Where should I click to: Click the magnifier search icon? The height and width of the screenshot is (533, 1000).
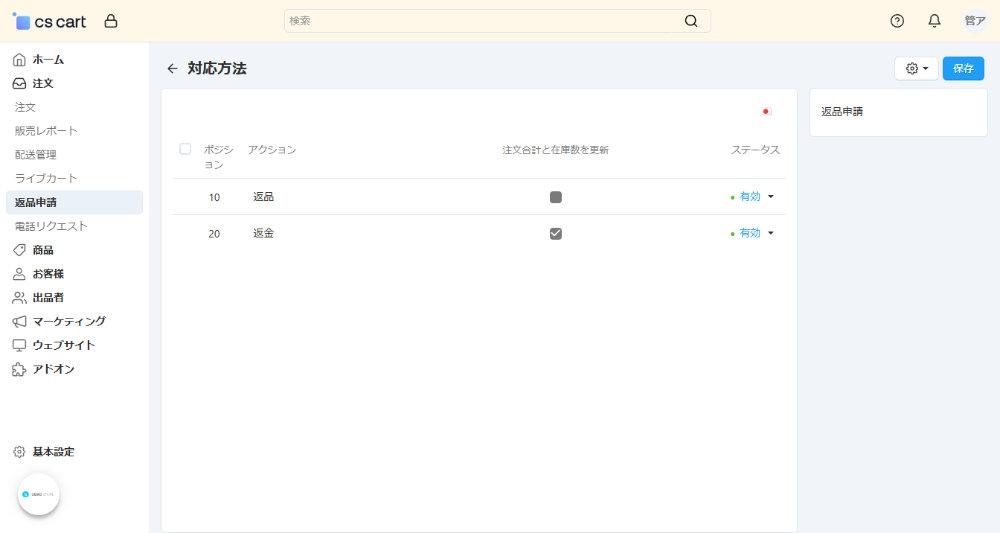[x=691, y=21]
